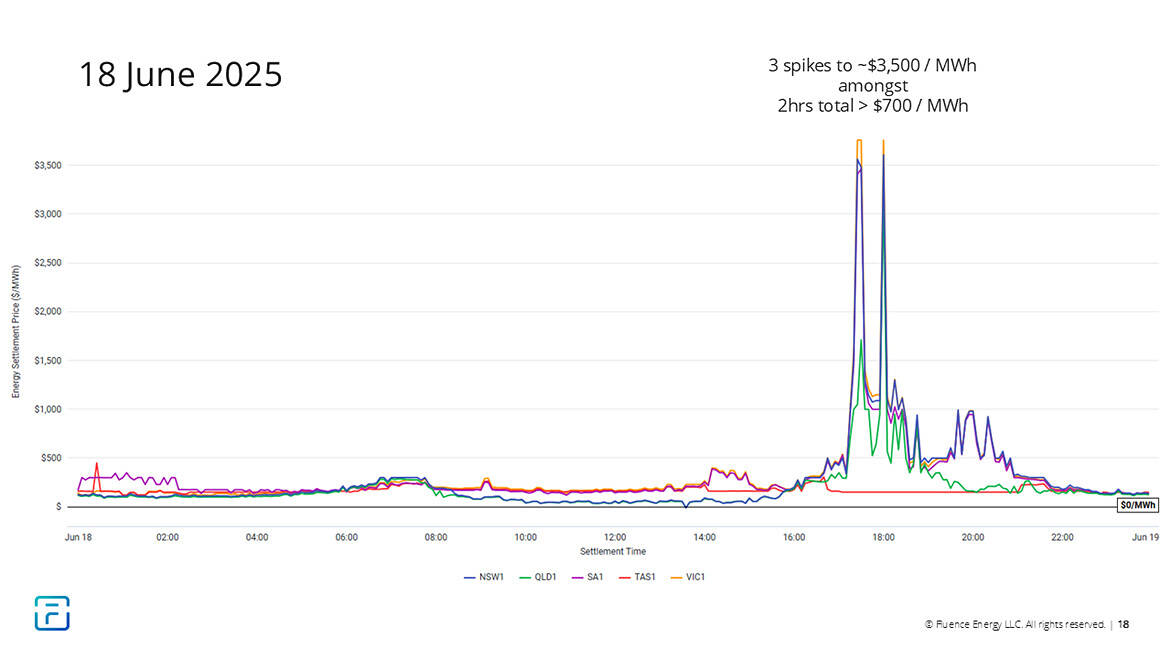The image size is (1171, 659).
Task: Select the "Settlement Time" axis title
Action: 613,551
